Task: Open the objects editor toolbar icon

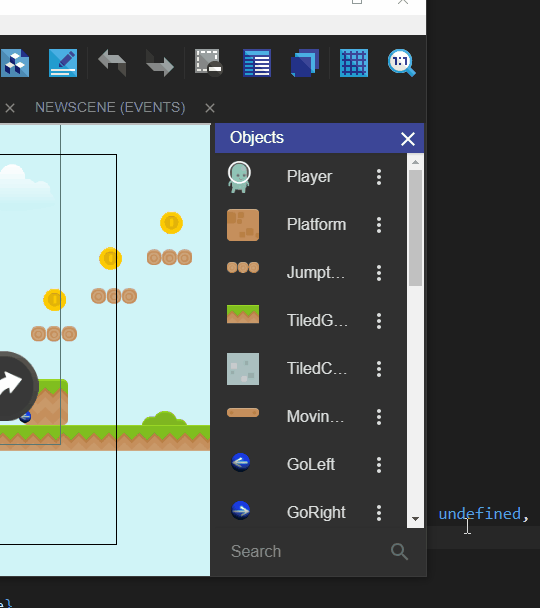Action: click(16, 63)
